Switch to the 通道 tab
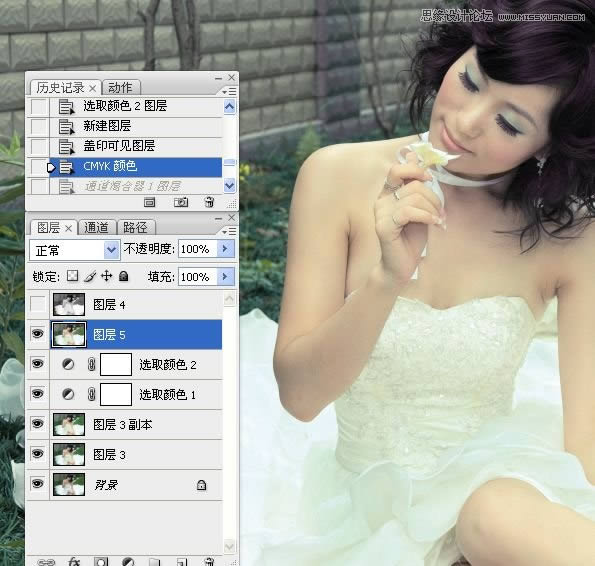Viewport: 595px width, 566px height. pos(96,228)
